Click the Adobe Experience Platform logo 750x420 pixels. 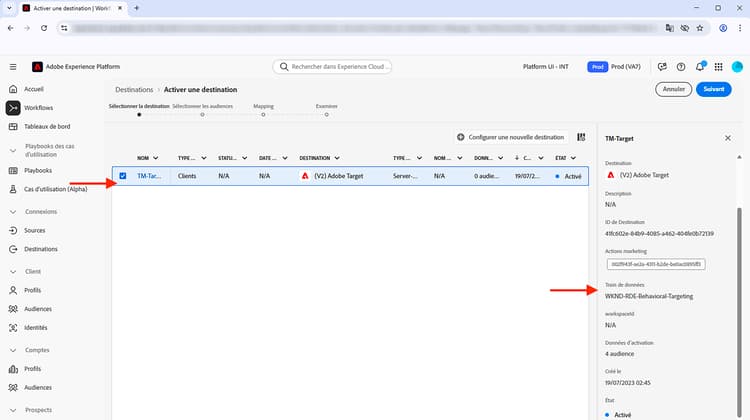click(37, 66)
